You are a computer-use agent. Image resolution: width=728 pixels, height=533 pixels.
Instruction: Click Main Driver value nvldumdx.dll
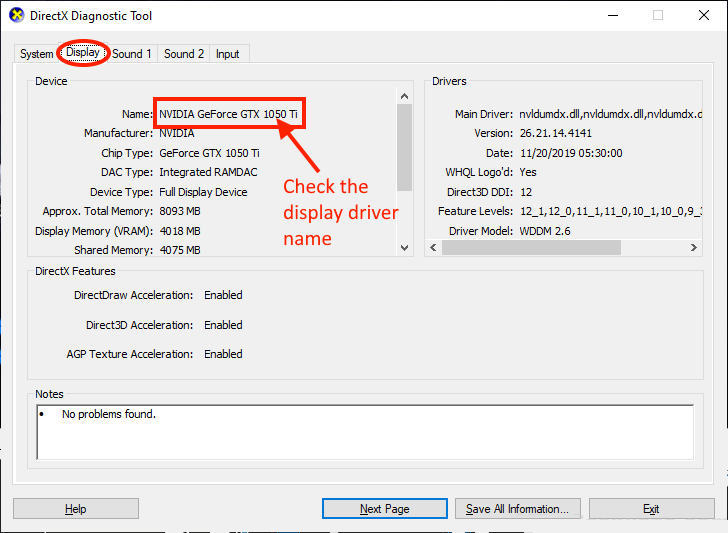pyautogui.click(x=610, y=114)
